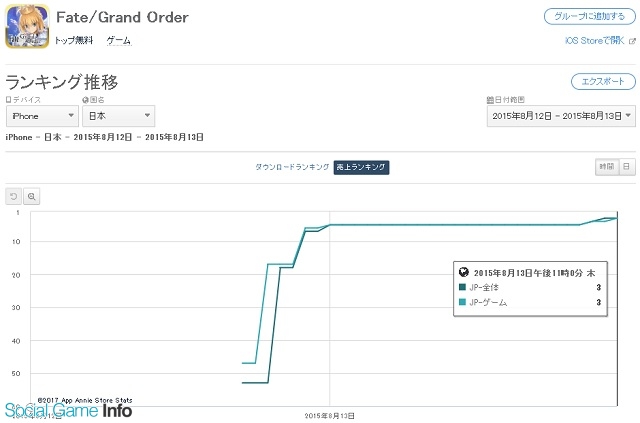Click the JP-ゲーム color swatch in legend

tap(462, 302)
